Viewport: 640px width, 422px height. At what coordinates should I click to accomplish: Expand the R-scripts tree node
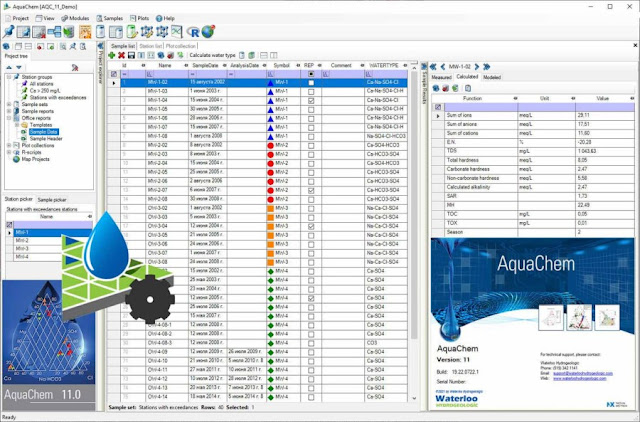tap(9, 152)
